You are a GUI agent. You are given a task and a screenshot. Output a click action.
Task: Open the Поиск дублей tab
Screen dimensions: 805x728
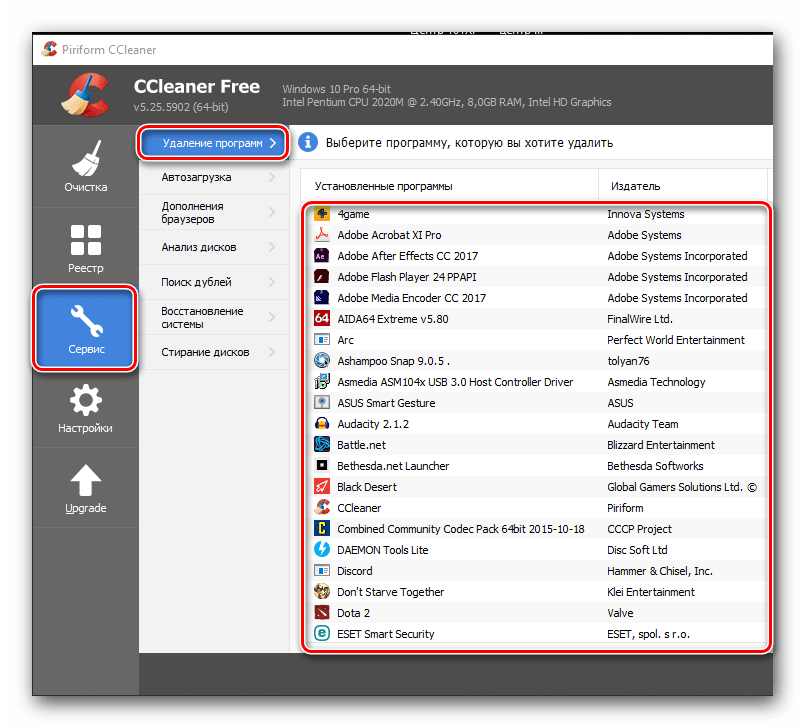pyautogui.click(x=214, y=282)
